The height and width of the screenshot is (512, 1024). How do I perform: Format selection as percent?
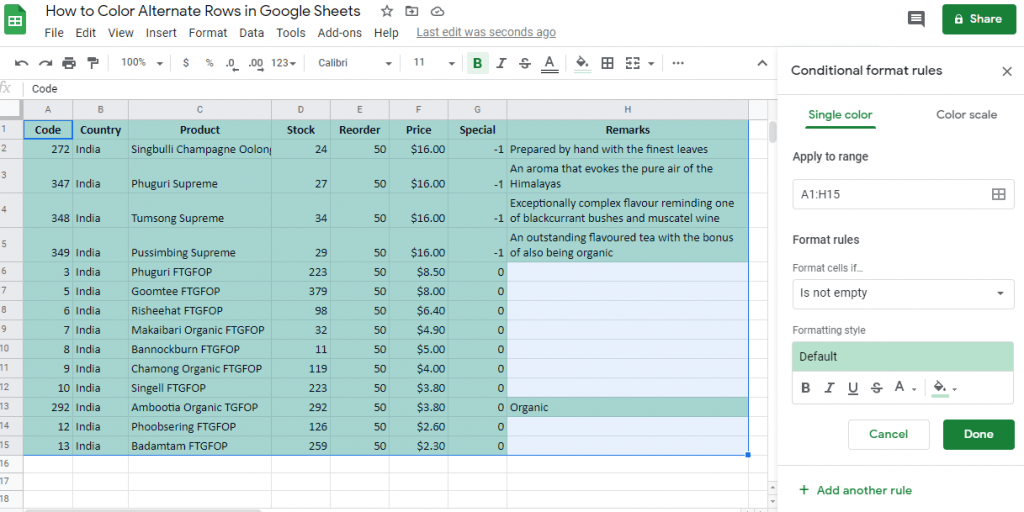[x=209, y=63]
